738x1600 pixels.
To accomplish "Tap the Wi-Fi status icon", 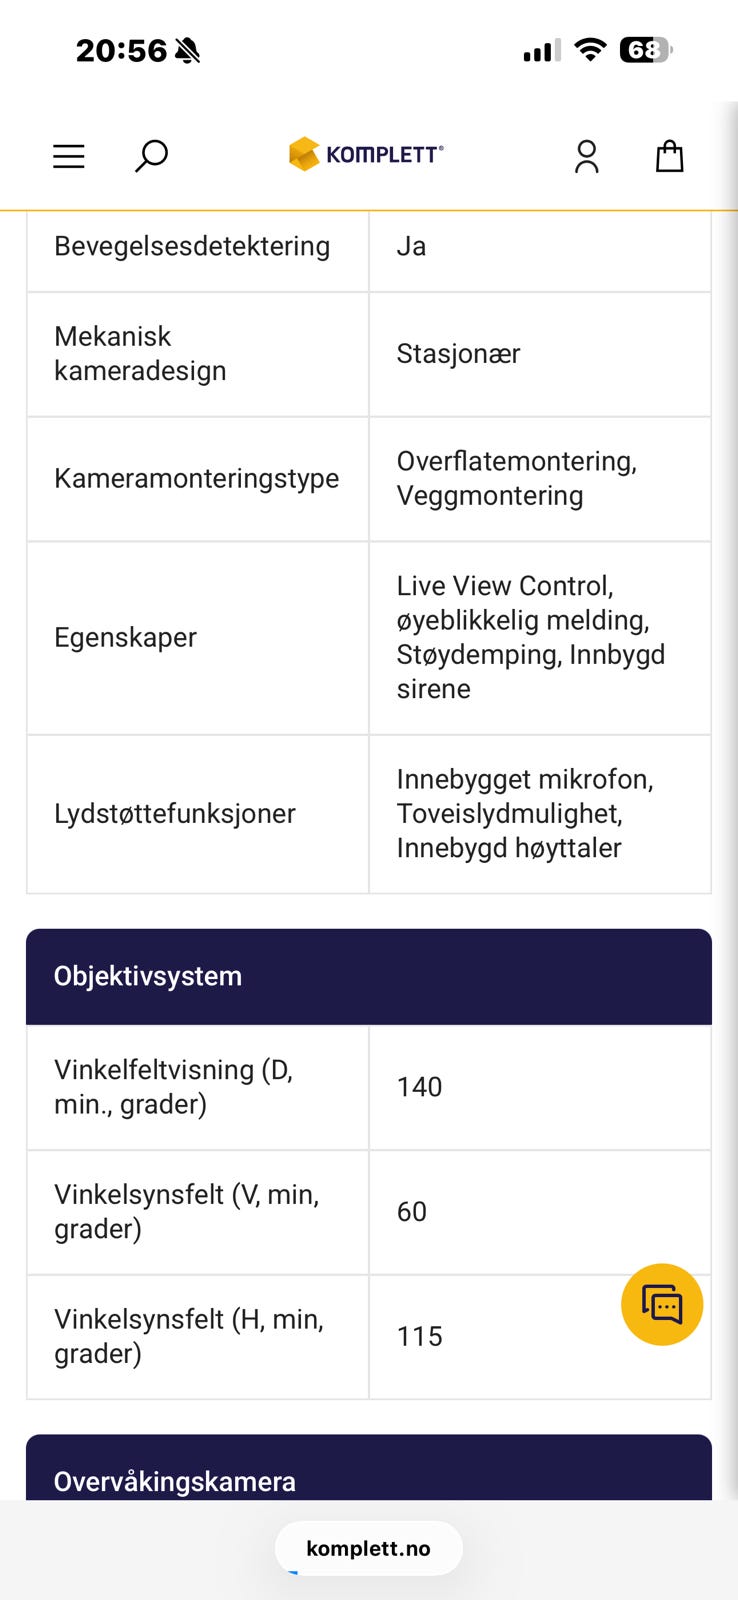I will [591, 50].
